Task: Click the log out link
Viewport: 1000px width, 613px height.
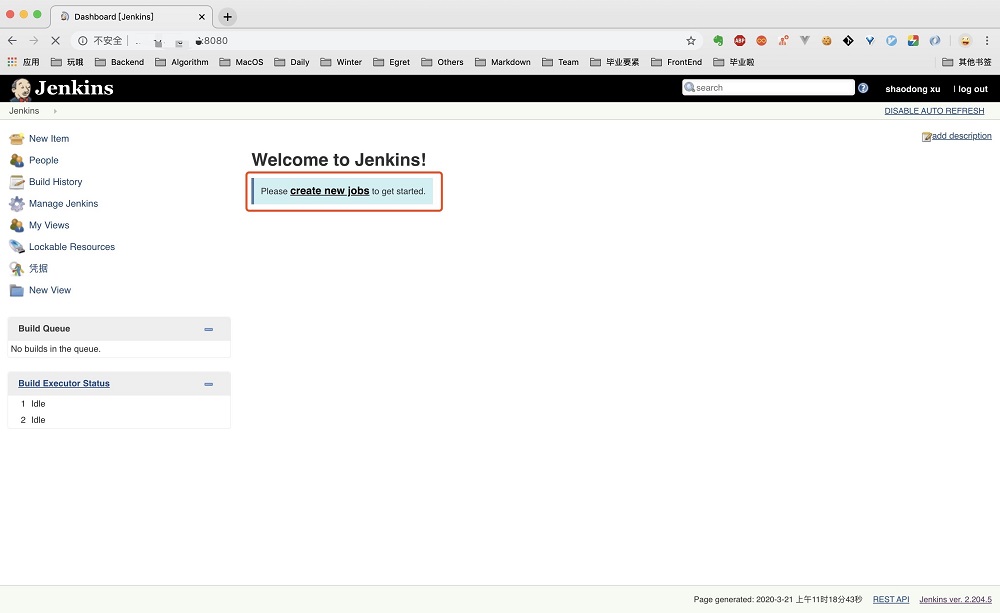Action: [x=973, y=89]
